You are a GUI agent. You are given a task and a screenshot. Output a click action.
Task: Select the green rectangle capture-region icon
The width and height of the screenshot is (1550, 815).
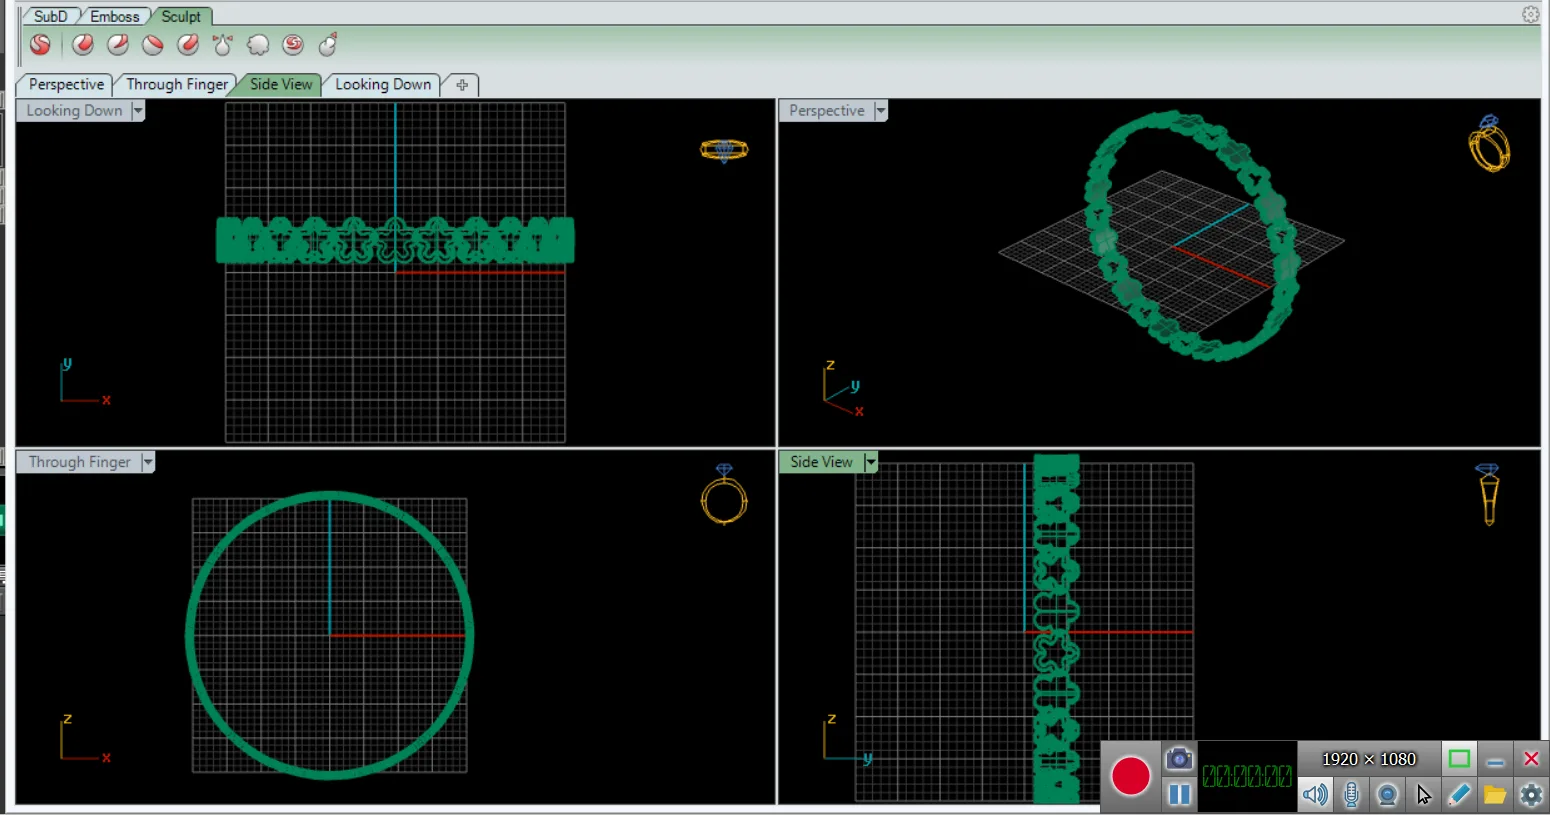[x=1459, y=759]
